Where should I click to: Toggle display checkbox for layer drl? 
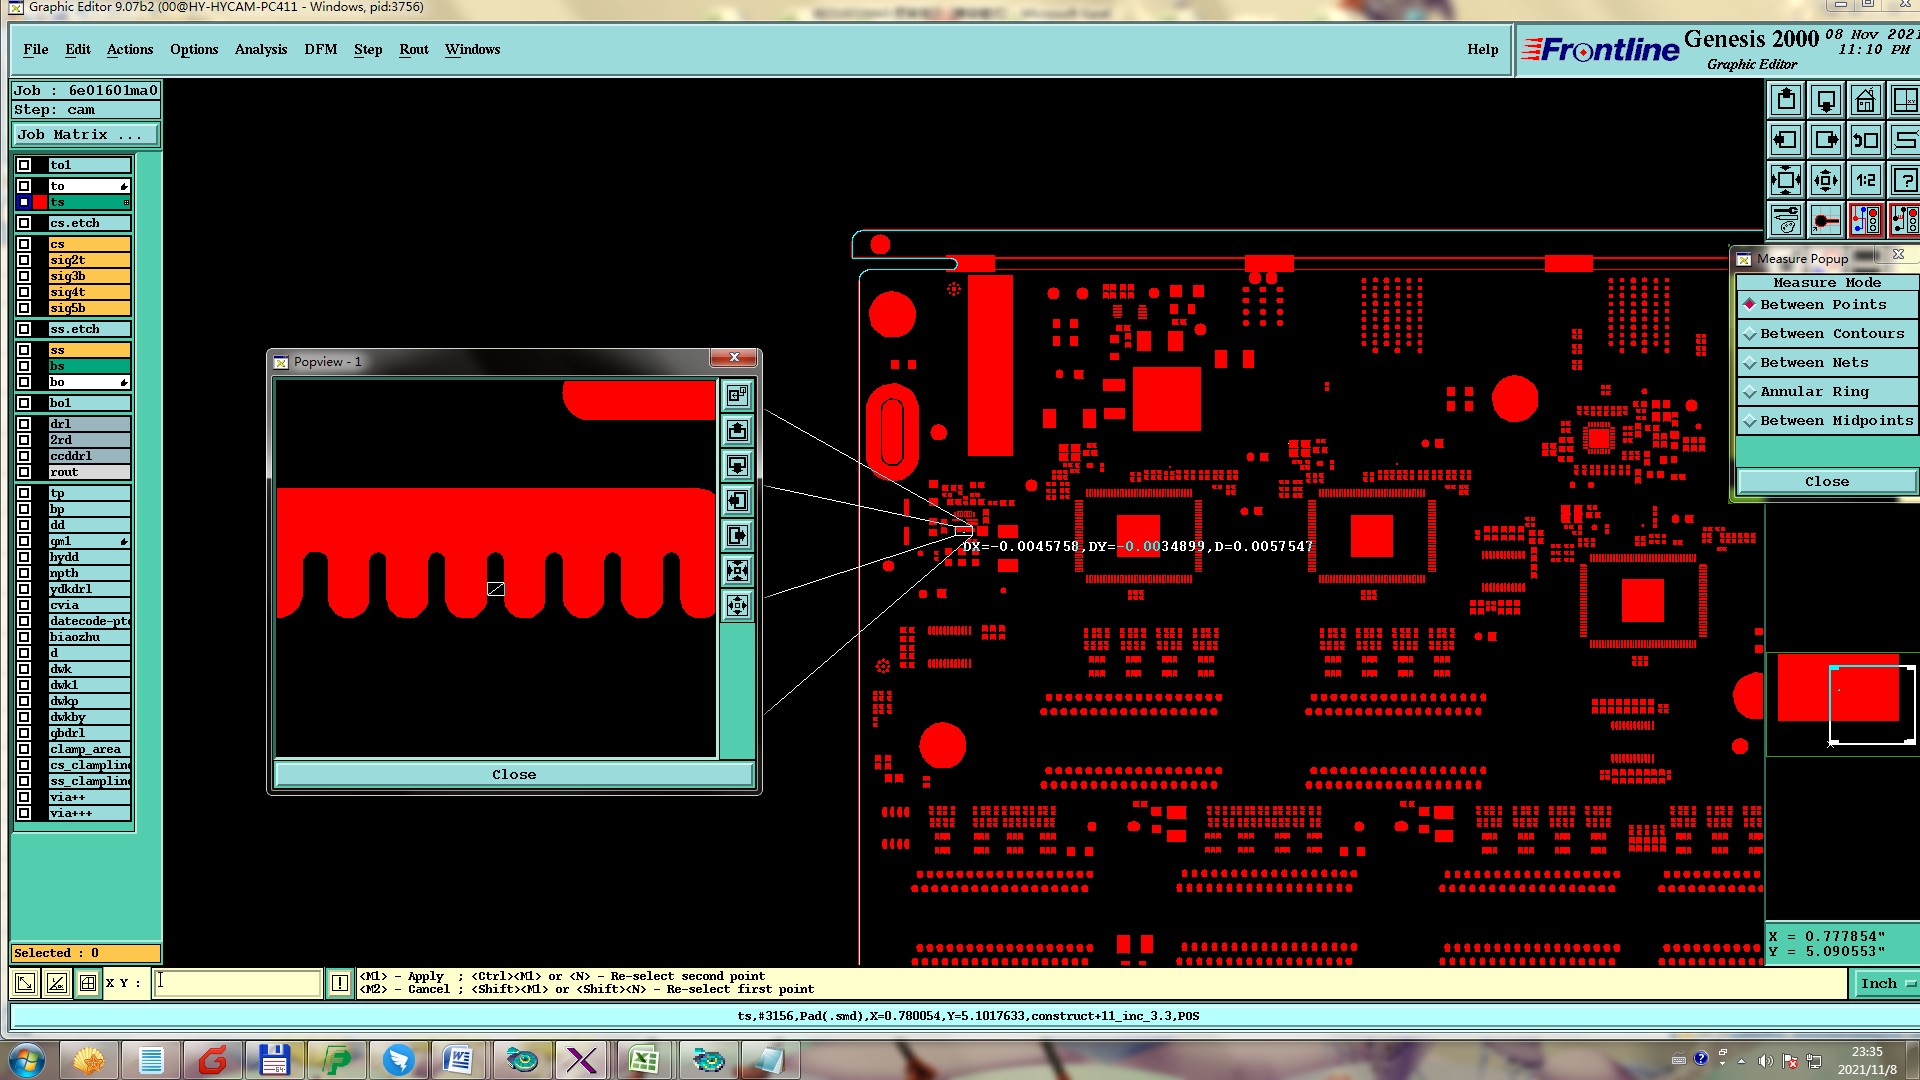[x=24, y=424]
